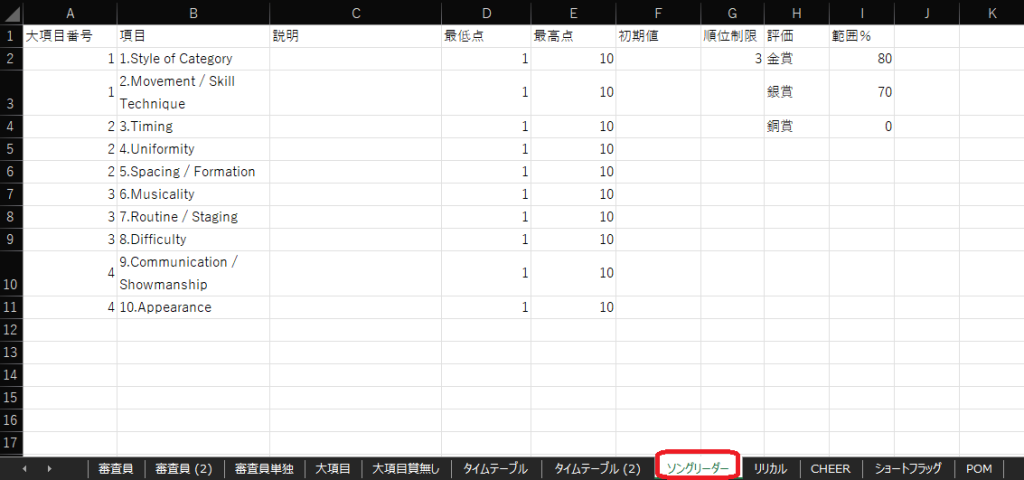Switch to the 審査員 sheet tab
The image size is (1024, 480).
pyautogui.click(x=115, y=468)
